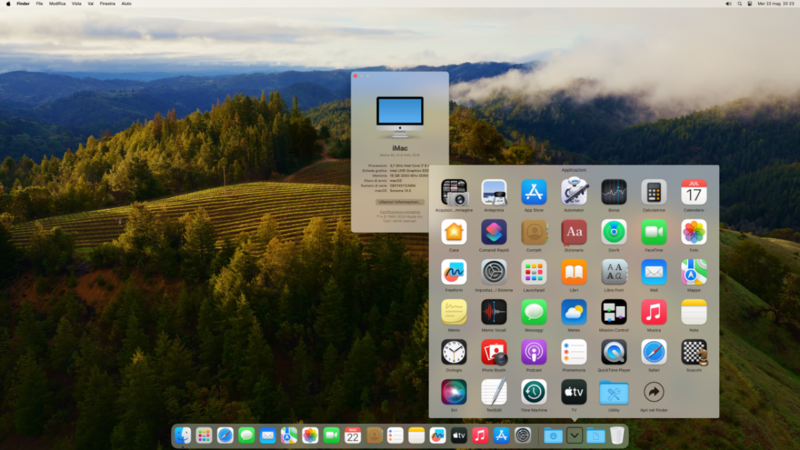This screenshot has height=450, width=800.
Task: Open Launchpad from the Dock
Action: pos(204,435)
